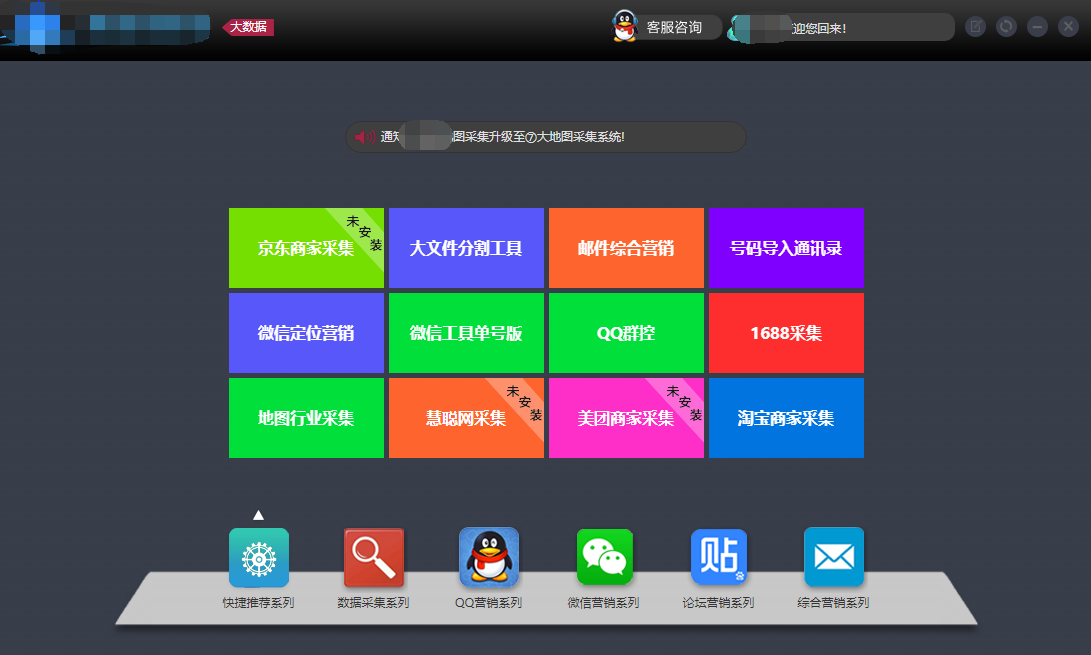Launch the QQ群控 tile
1091x655 pixels.
tap(626, 333)
